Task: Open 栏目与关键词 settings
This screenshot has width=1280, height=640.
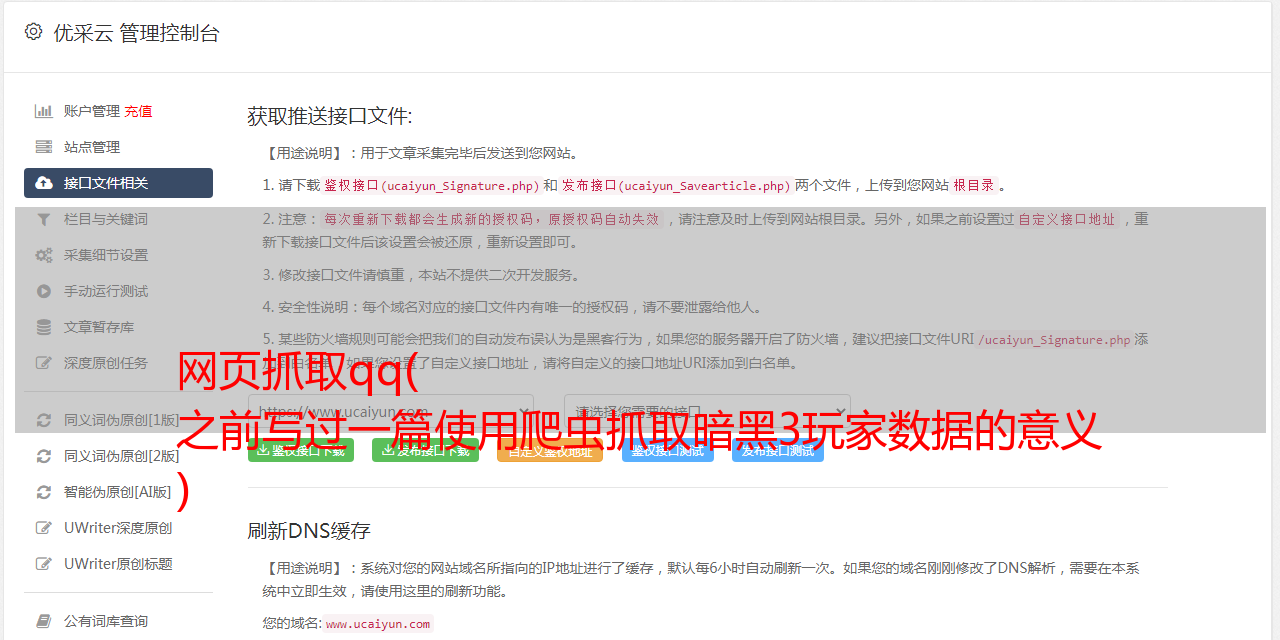Action: pos(106,219)
